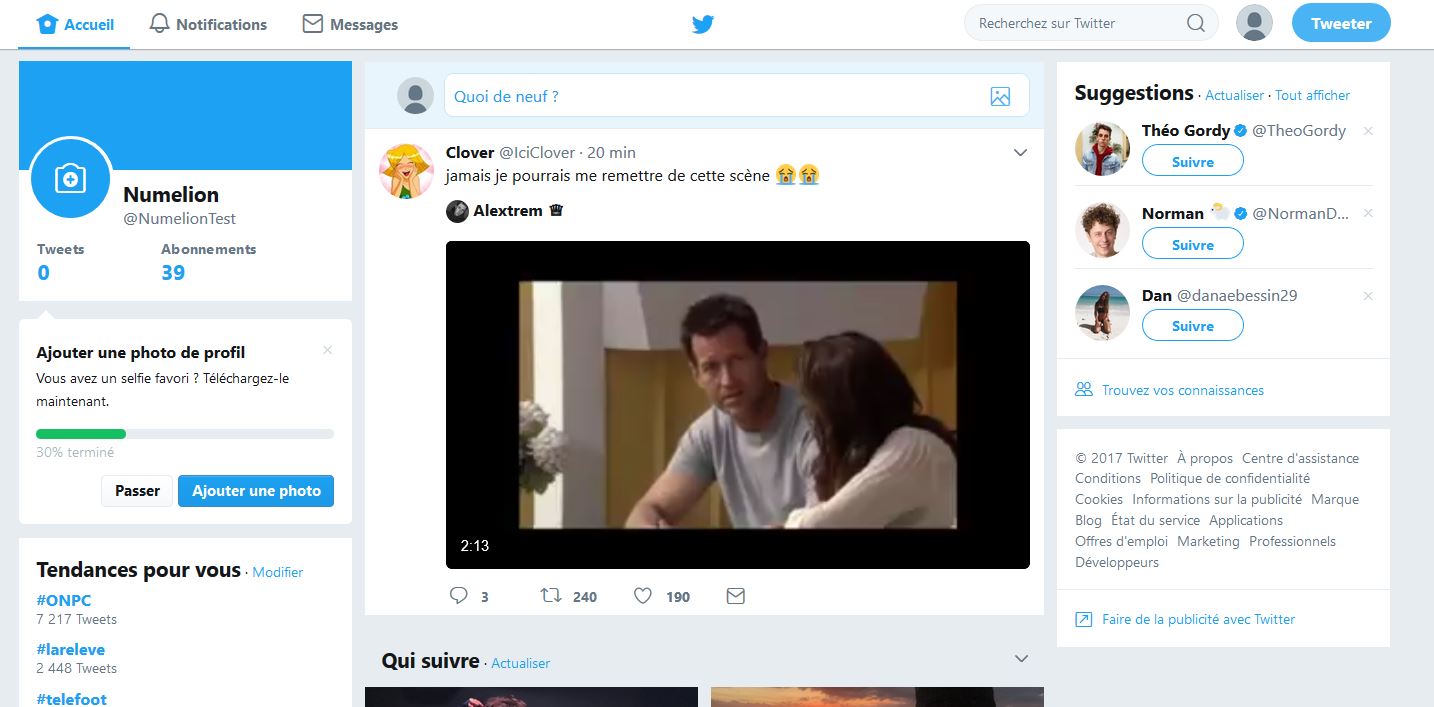
Task: Open the Centre d'assistance footer link
Action: tap(1300, 458)
